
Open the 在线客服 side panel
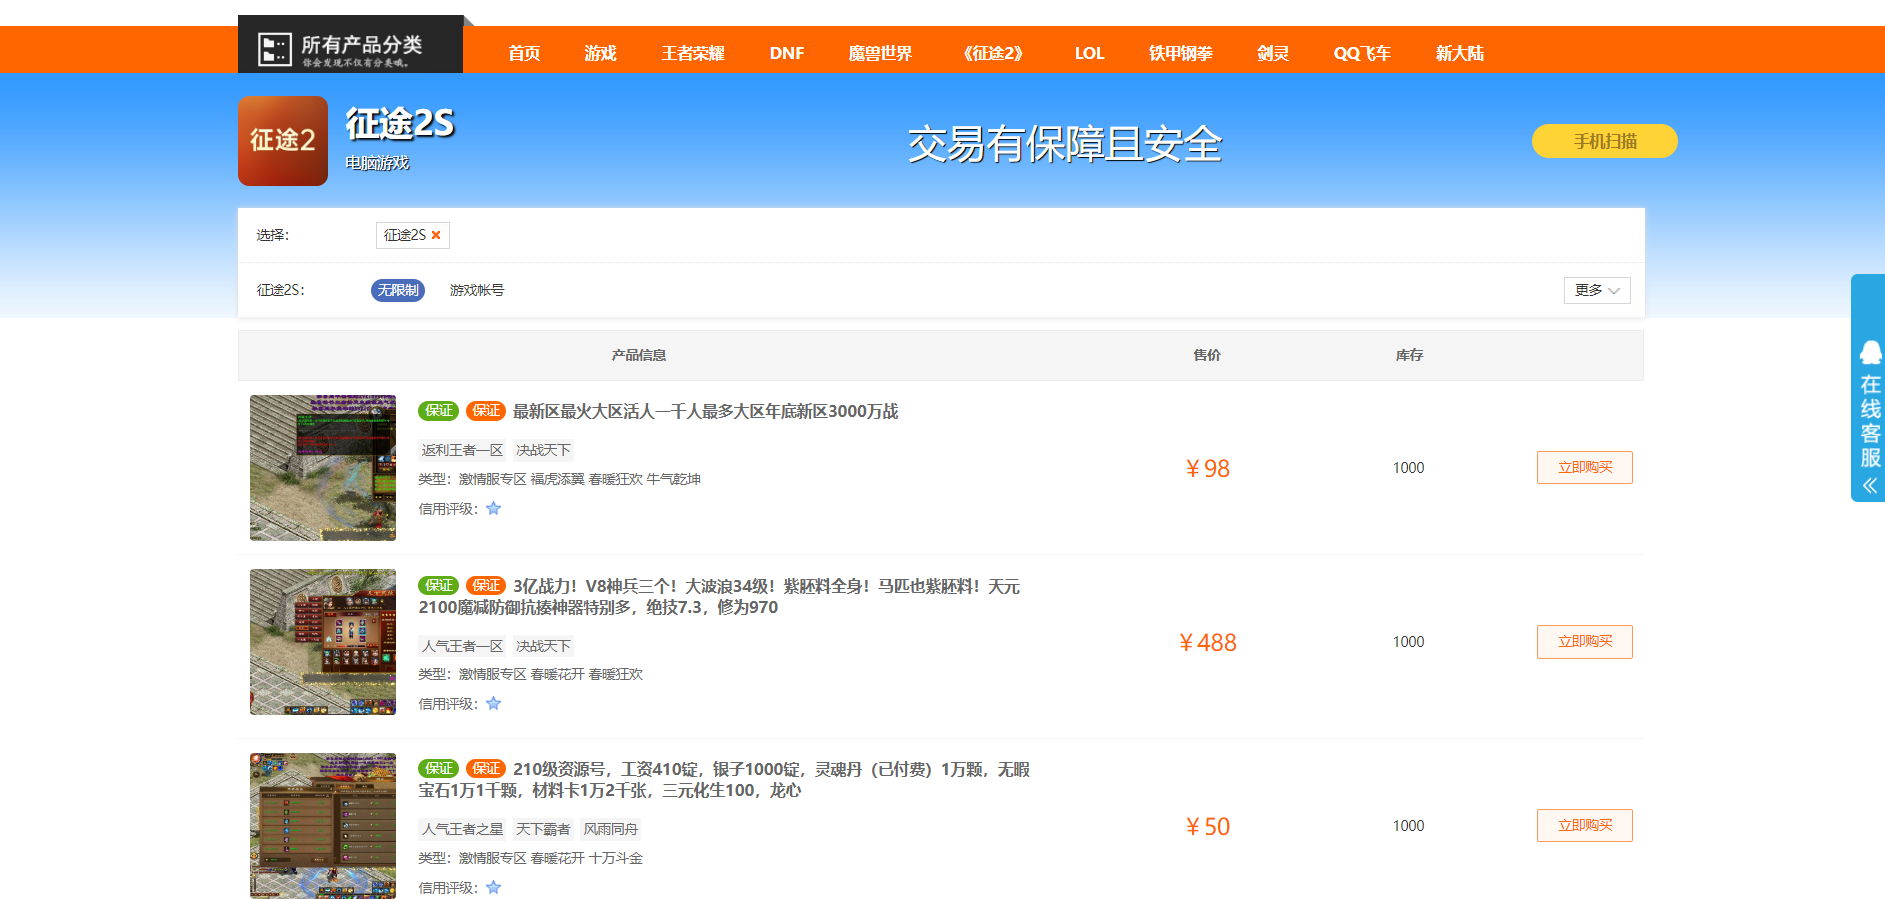[1869, 388]
